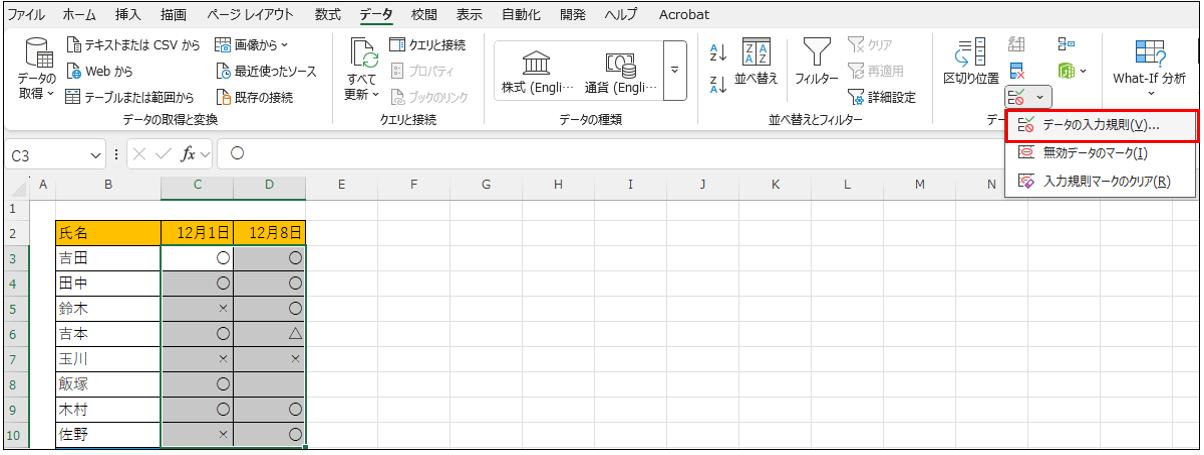The height and width of the screenshot is (455, 1204).
Task: Click the 詳細設定 advanced filter button
Action: (882, 97)
